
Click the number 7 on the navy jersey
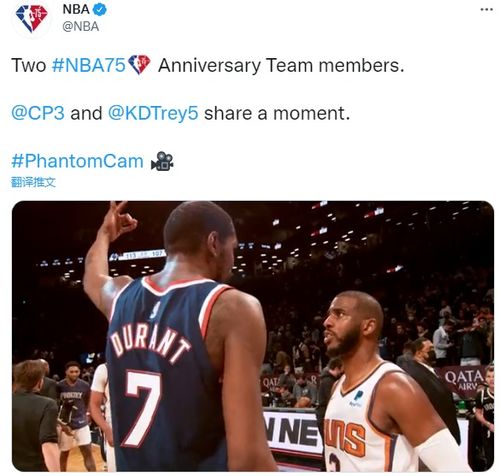pyautogui.click(x=141, y=408)
